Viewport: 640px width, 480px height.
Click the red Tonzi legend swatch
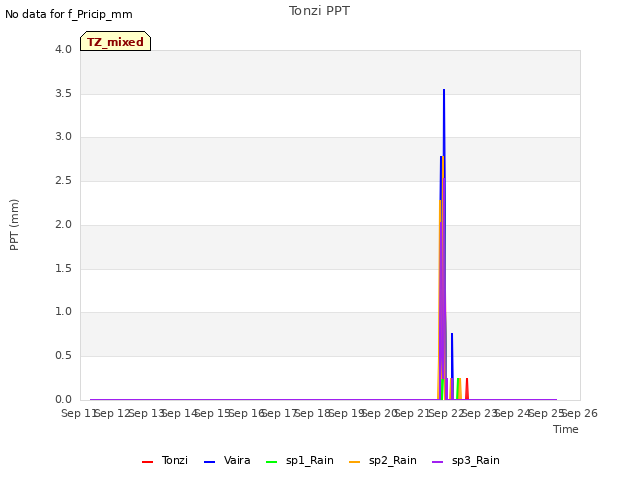coord(147,462)
